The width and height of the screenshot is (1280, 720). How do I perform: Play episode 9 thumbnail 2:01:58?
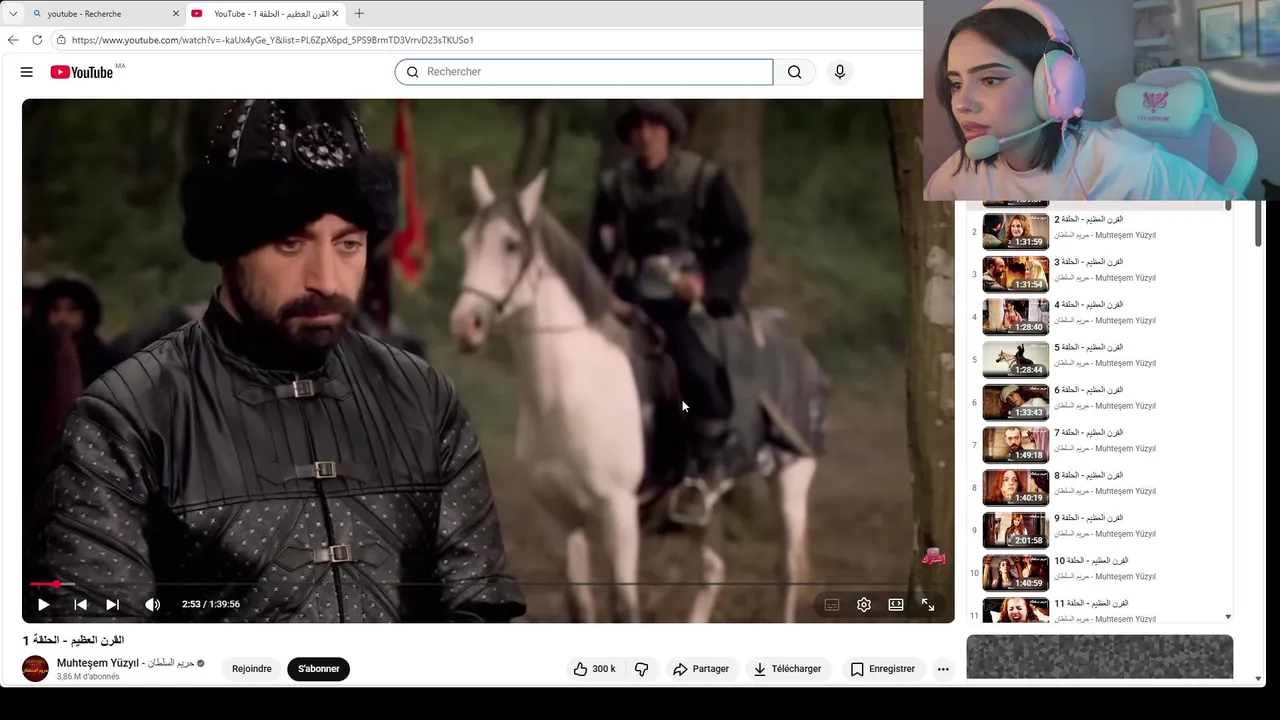click(x=1015, y=530)
